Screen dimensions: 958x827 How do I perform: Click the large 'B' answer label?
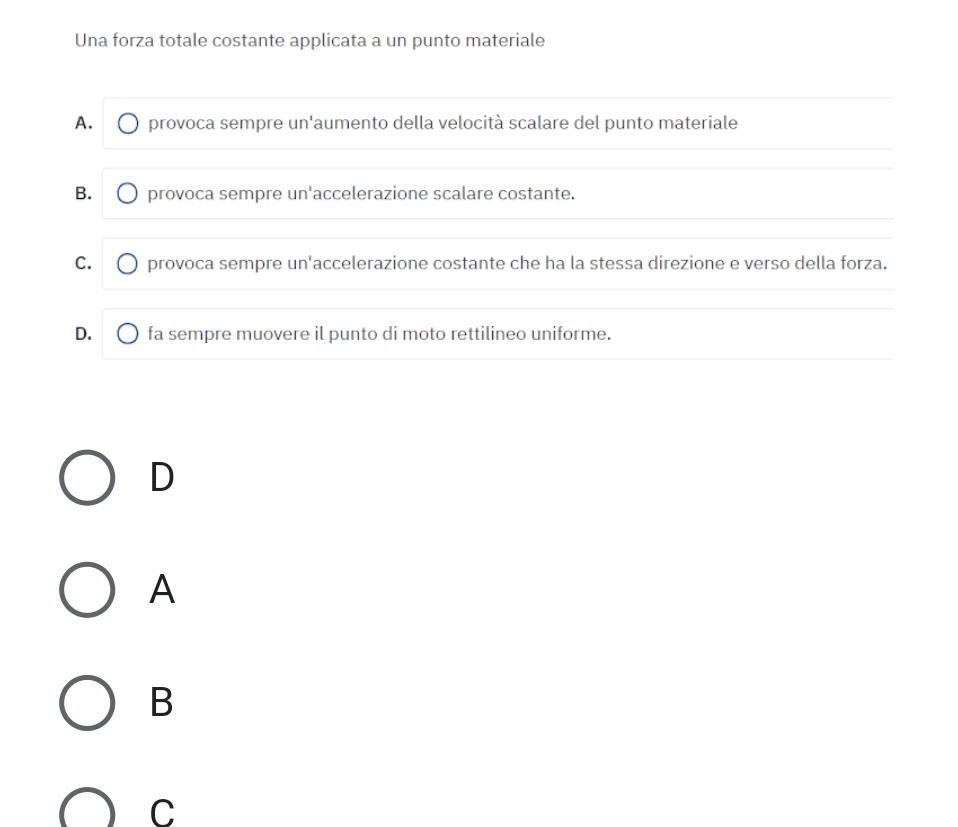(161, 702)
